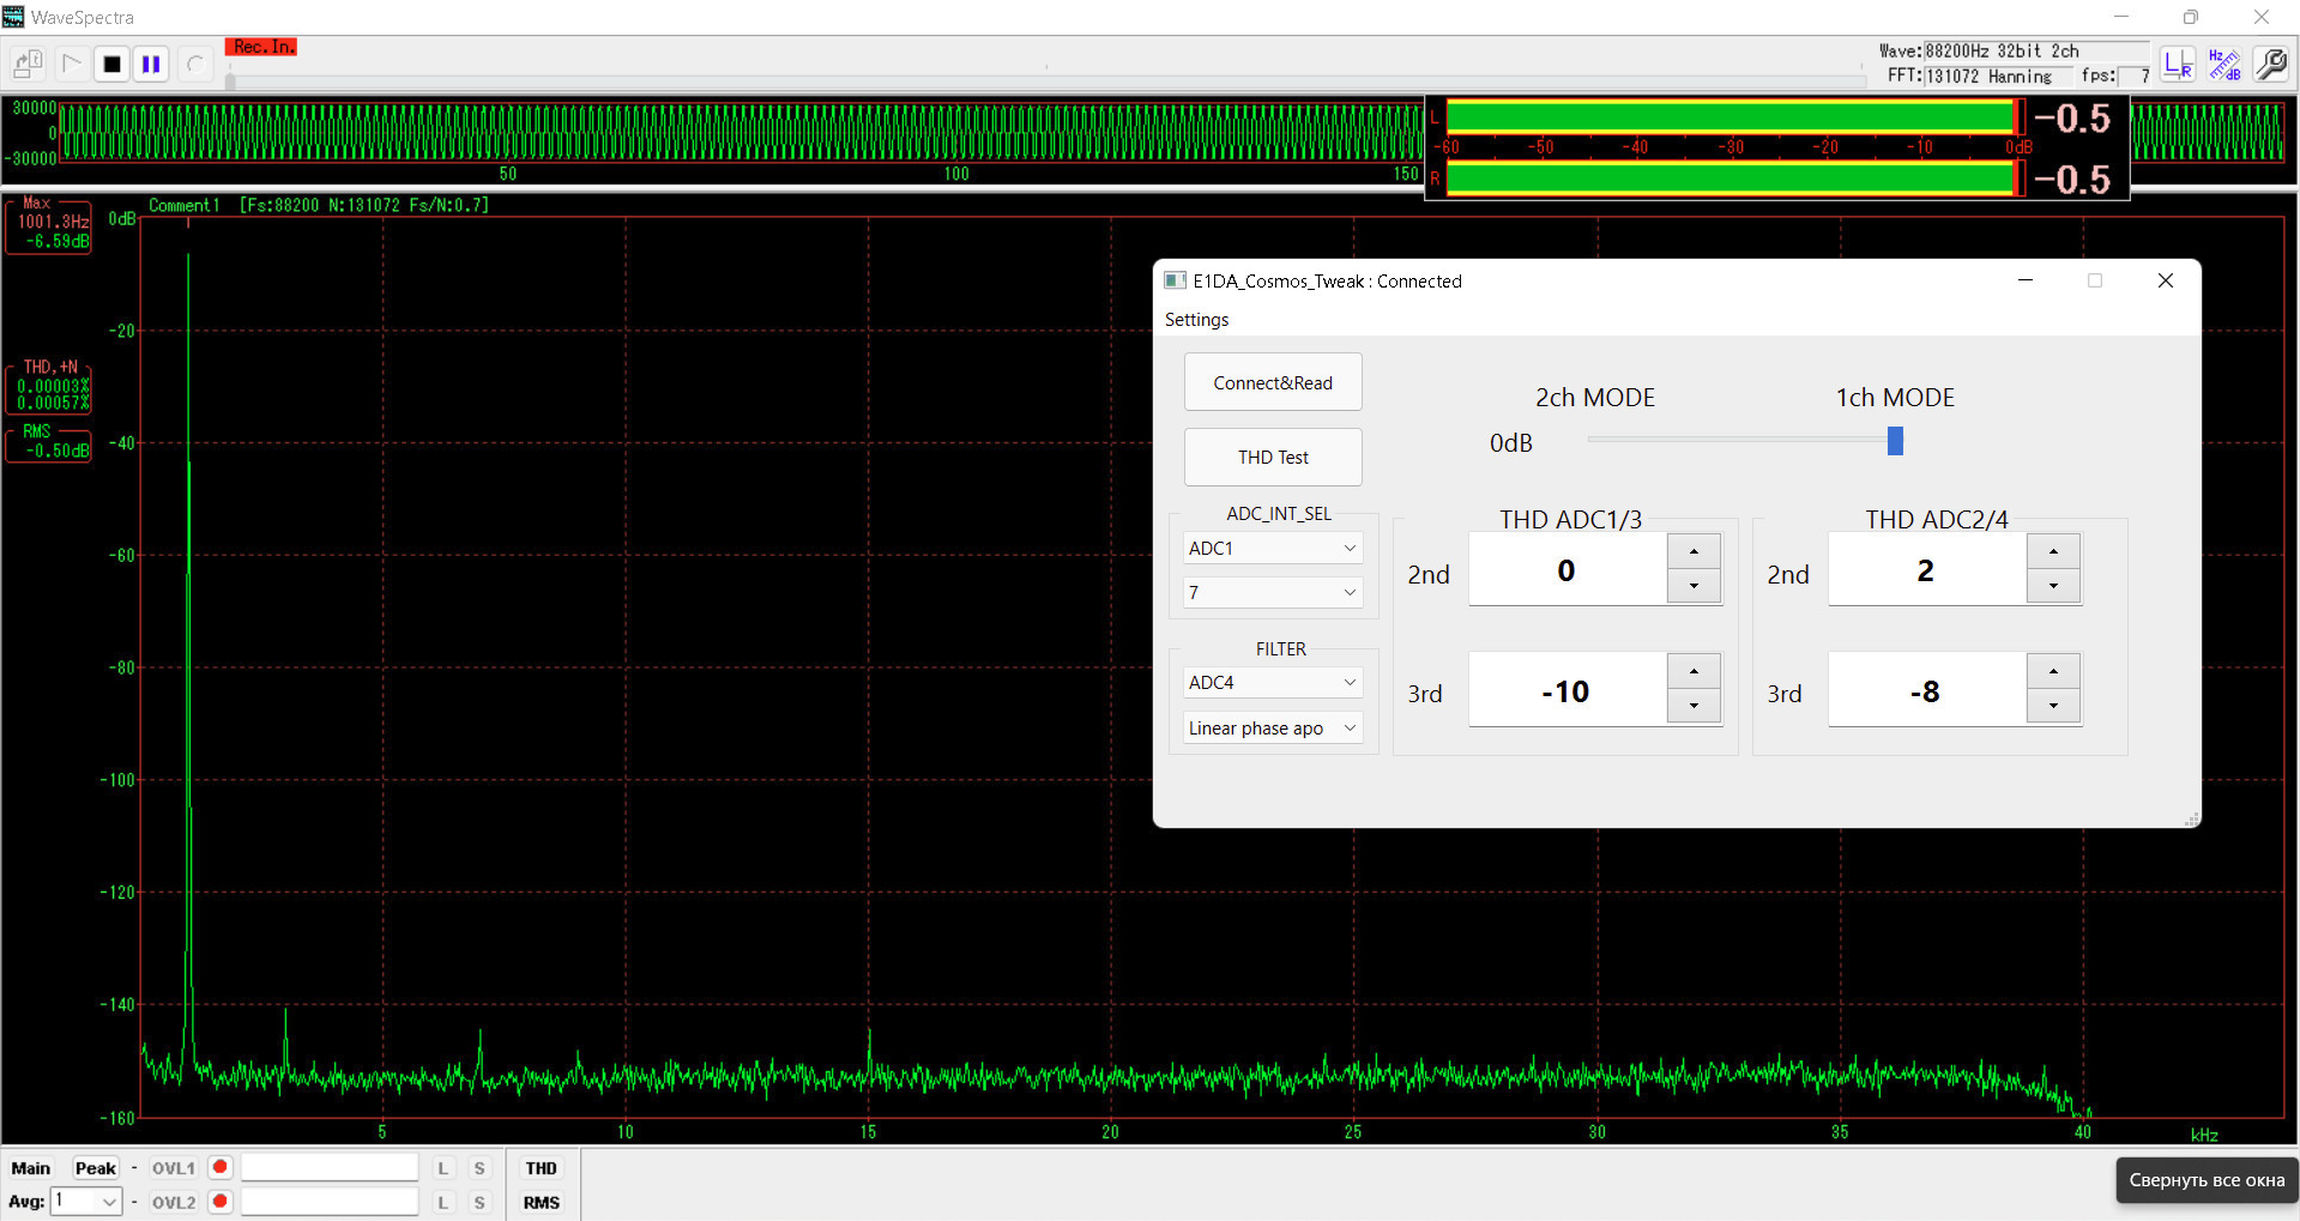Open the FILTER ADC4 dropdown
The height and width of the screenshot is (1221, 2300).
point(1272,682)
